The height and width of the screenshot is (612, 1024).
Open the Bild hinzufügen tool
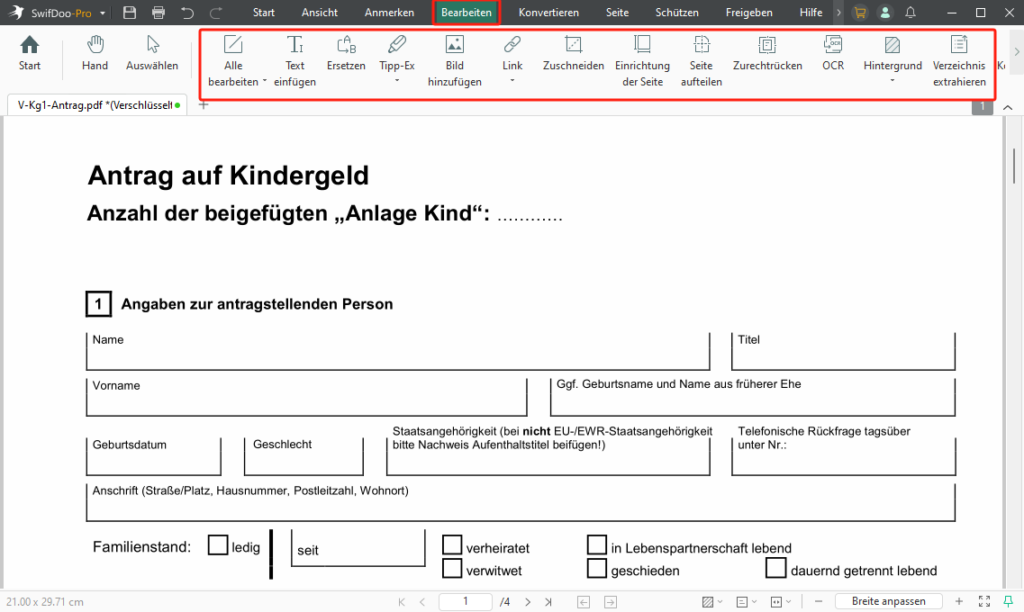454,60
